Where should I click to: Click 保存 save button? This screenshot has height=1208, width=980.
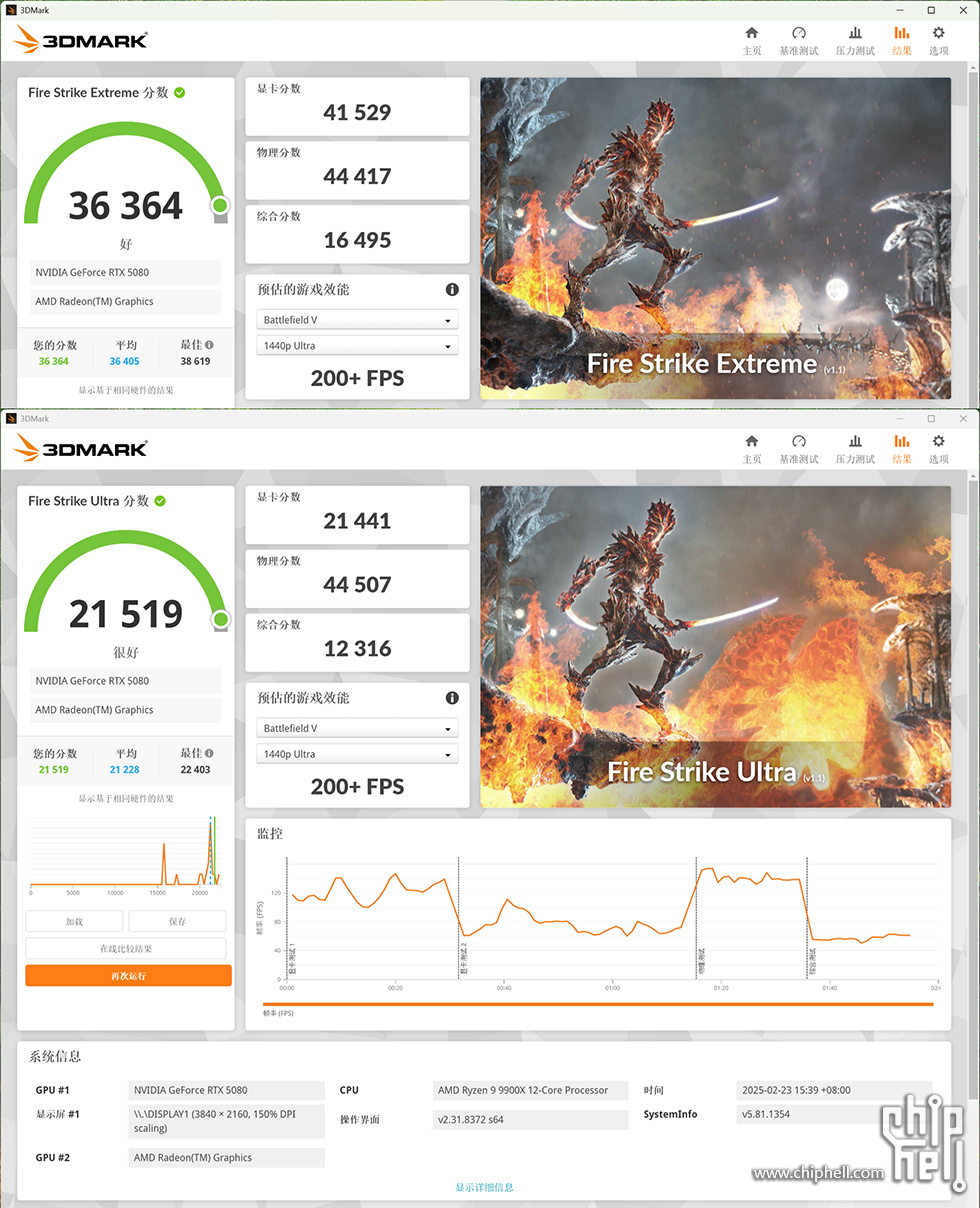pos(177,921)
